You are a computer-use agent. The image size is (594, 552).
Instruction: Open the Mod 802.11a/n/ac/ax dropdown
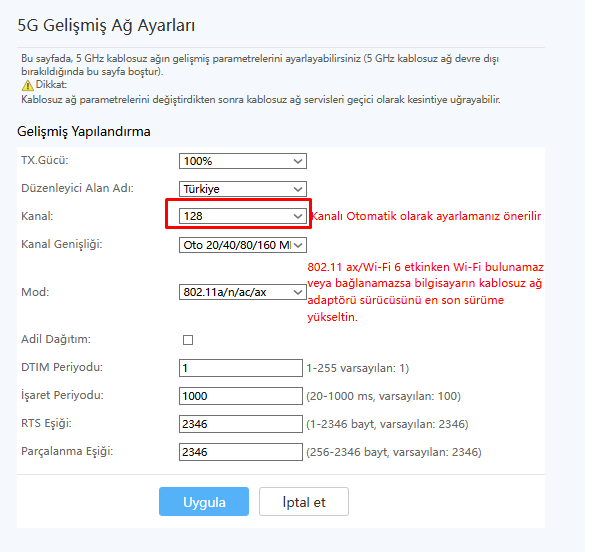pyautogui.click(x=243, y=292)
